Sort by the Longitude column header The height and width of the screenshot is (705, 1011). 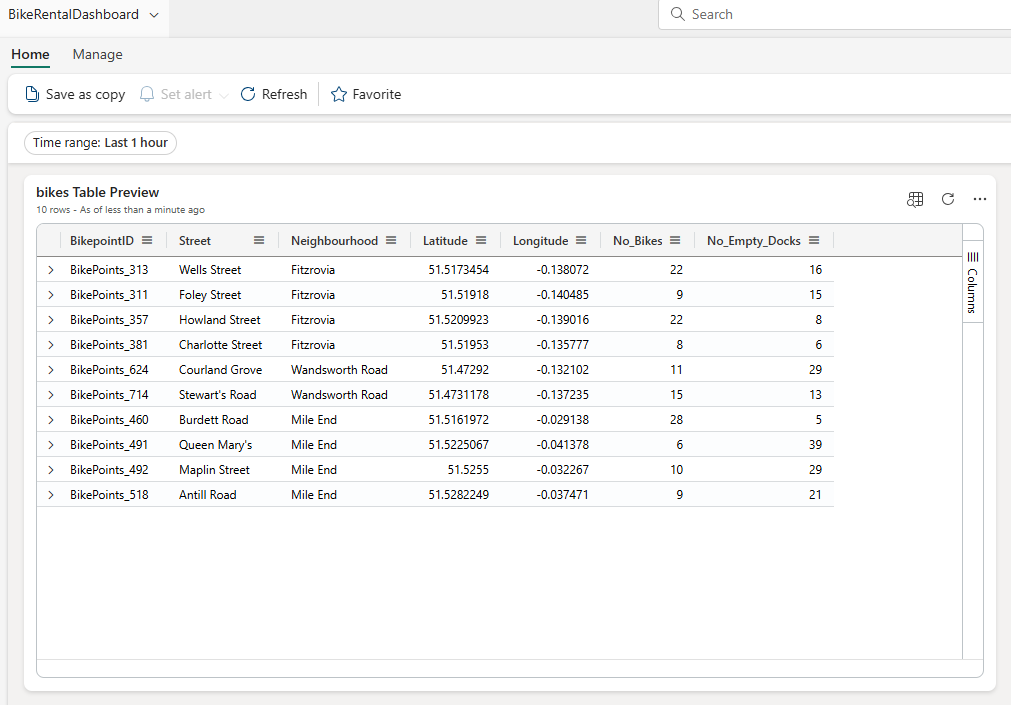pos(540,241)
